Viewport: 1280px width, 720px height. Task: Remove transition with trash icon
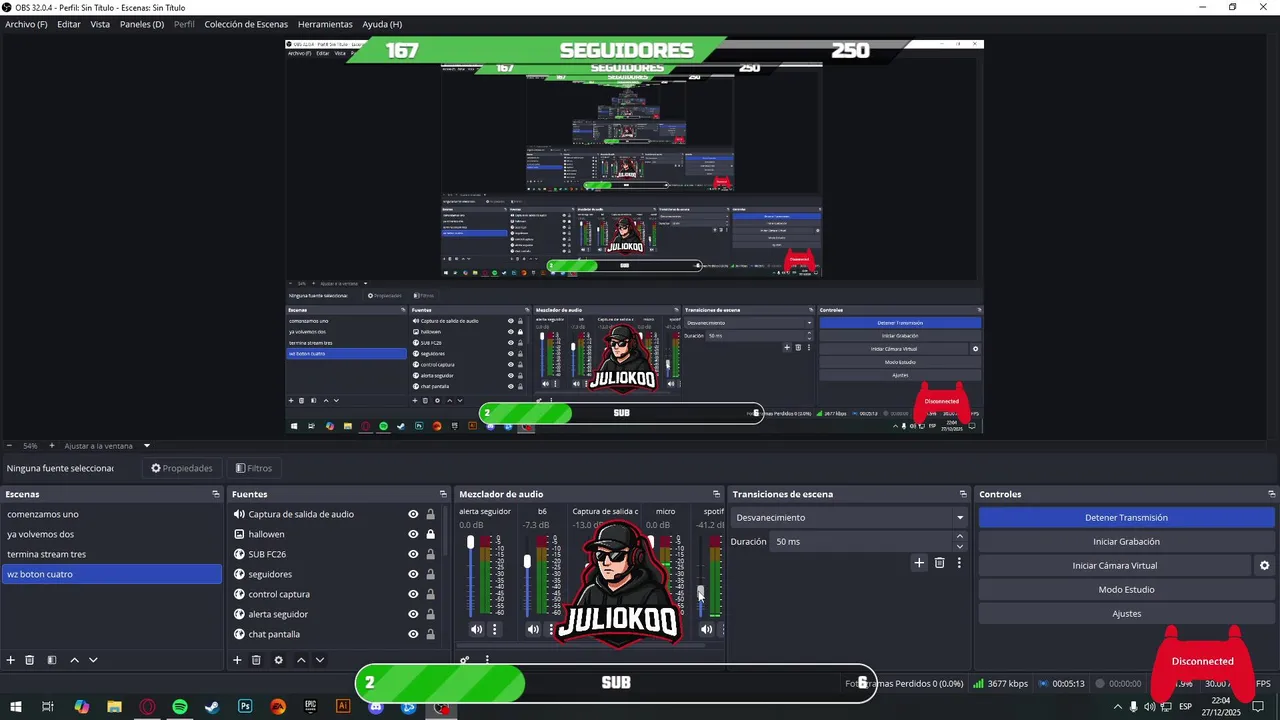(x=939, y=563)
